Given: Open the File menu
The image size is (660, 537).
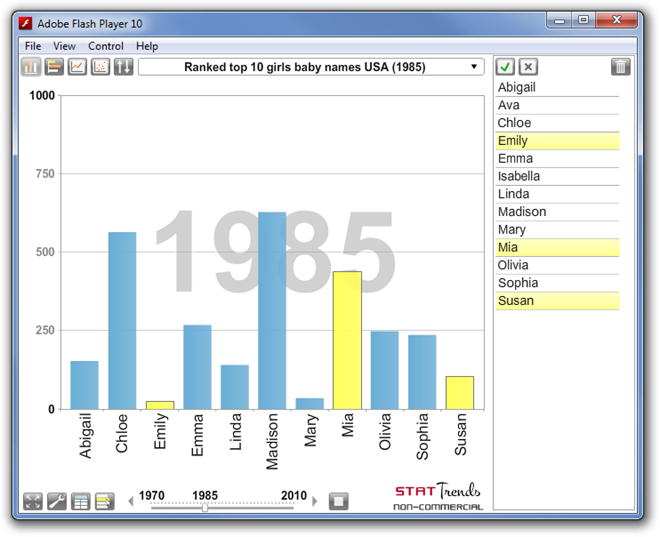Looking at the screenshot, I should 33,46.
